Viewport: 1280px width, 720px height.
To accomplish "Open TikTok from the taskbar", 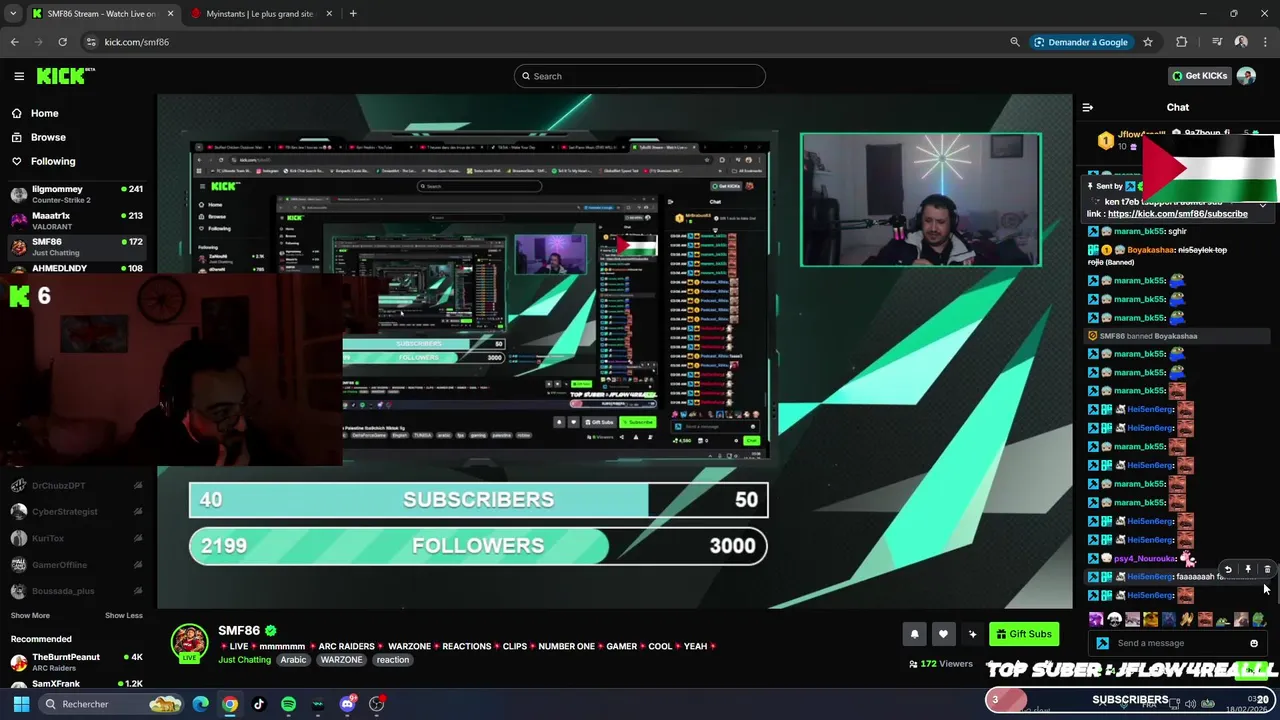I will point(259,704).
